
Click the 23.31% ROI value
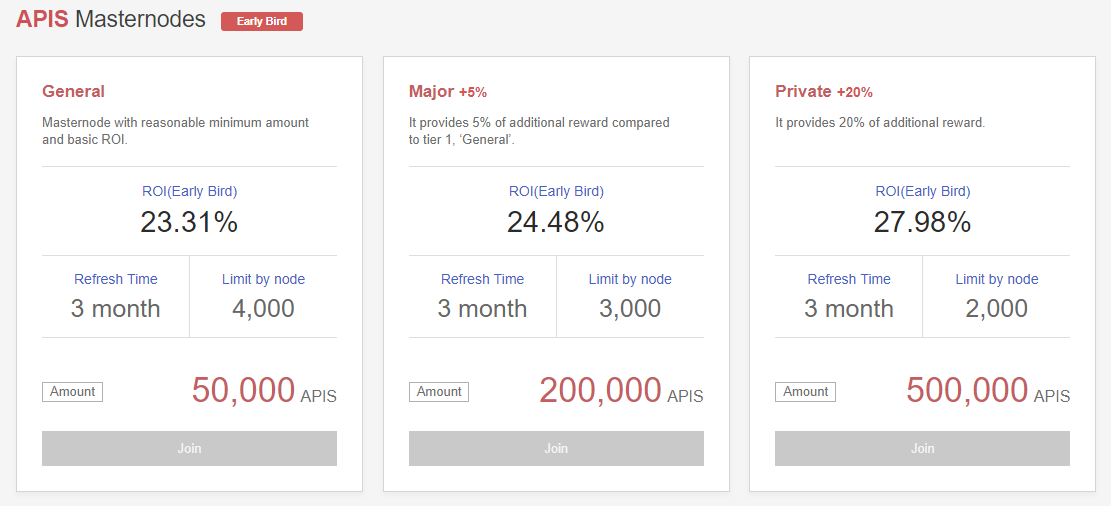coord(189,222)
